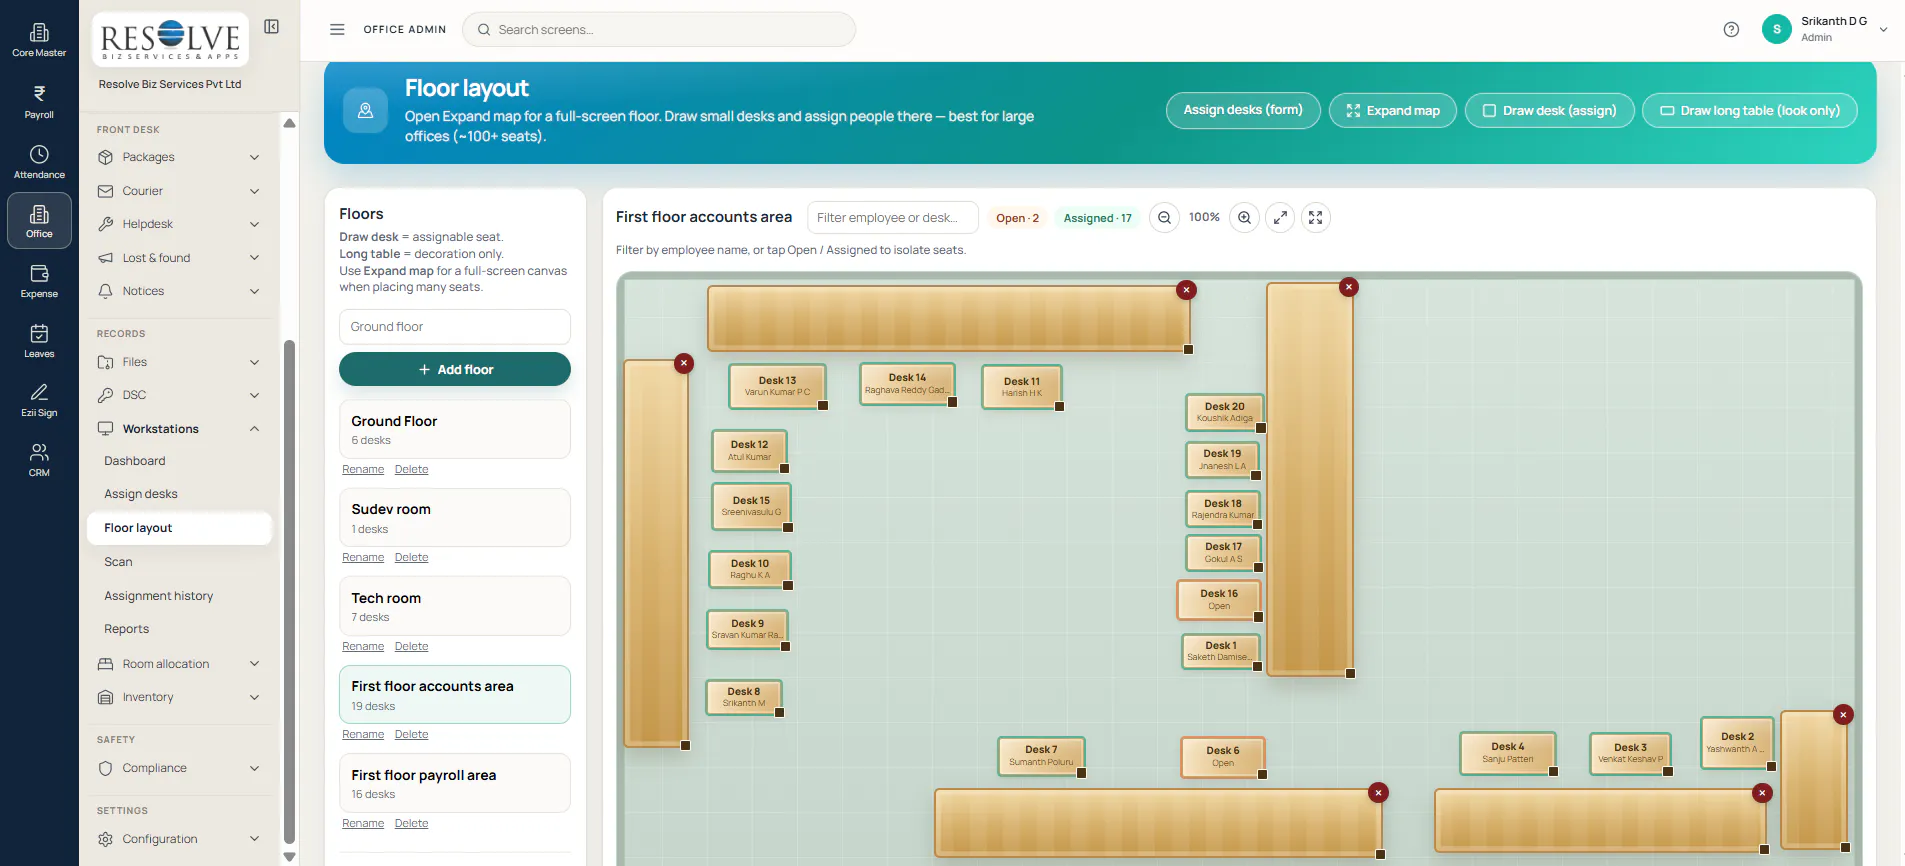The height and width of the screenshot is (866, 1905).
Task: Open the Payroll module icon
Action: click(39, 101)
